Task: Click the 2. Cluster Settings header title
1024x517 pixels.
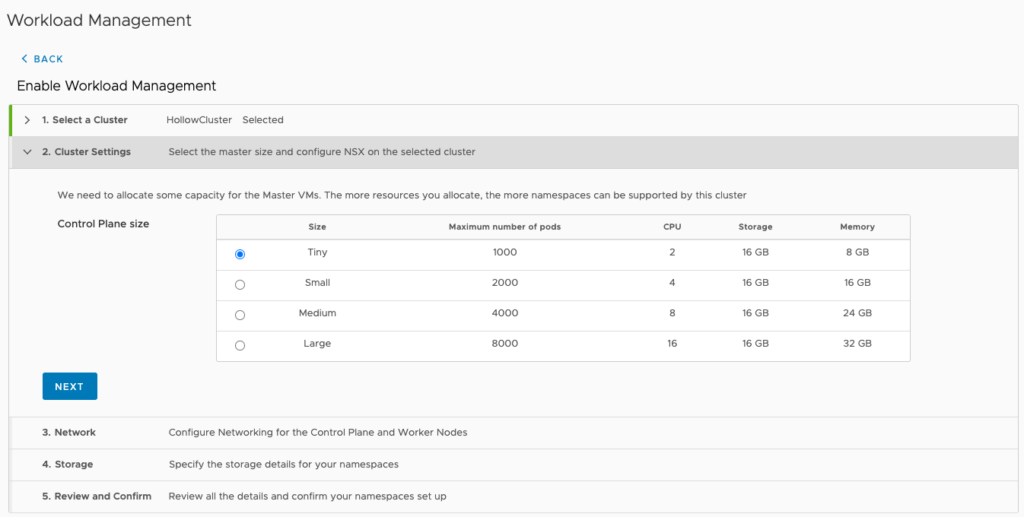Action: click(86, 152)
